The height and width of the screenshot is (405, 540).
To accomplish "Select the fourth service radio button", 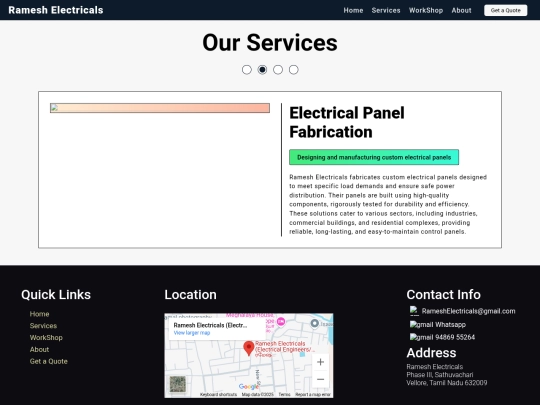I will pos(293,70).
